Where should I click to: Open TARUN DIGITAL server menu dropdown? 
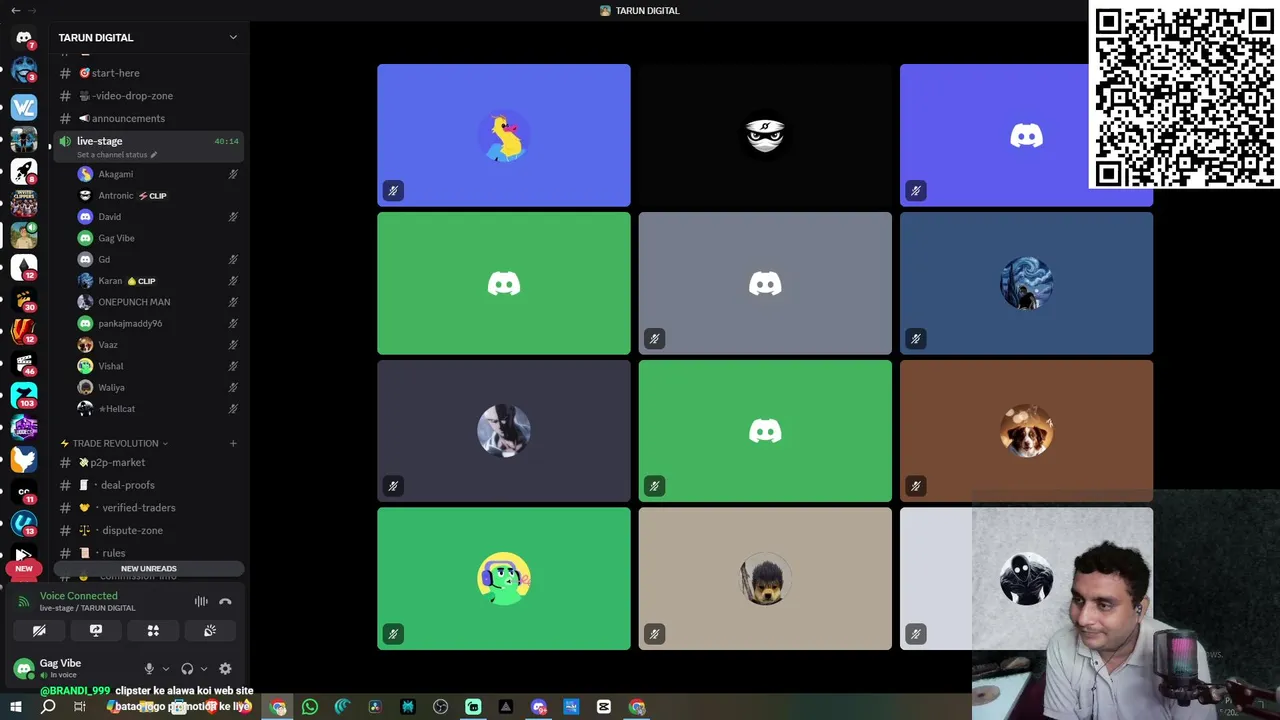233,37
